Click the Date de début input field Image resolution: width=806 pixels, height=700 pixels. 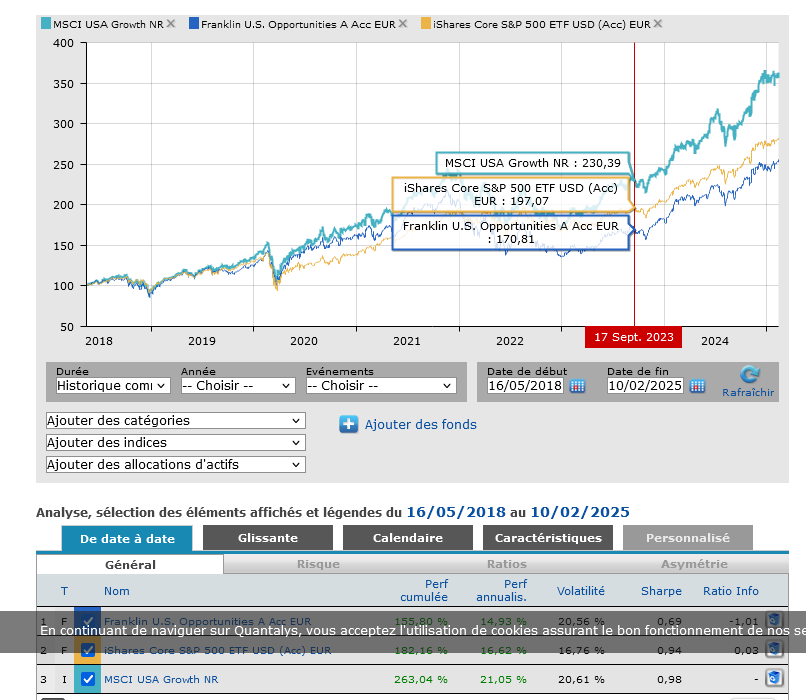525,385
